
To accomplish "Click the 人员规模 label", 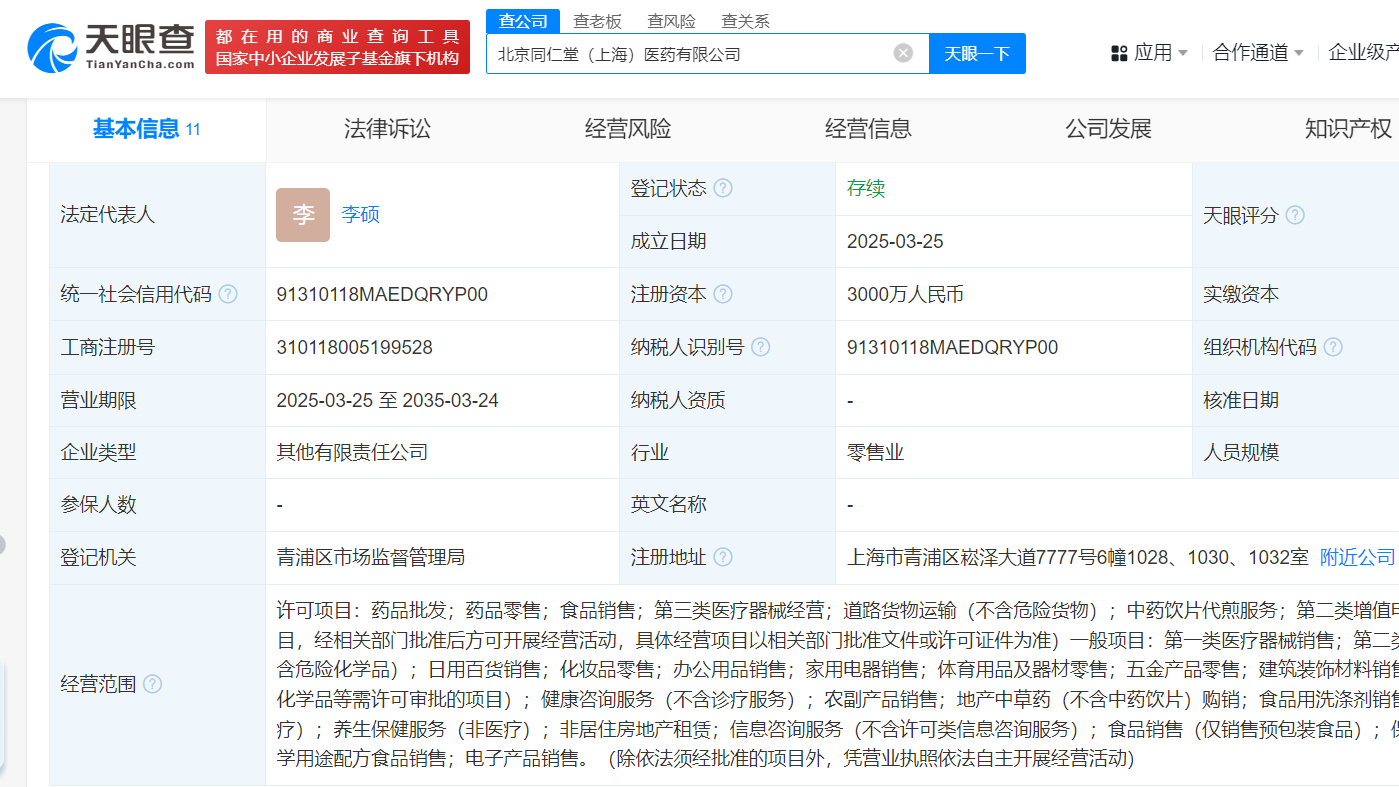I will pyautogui.click(x=1241, y=452).
